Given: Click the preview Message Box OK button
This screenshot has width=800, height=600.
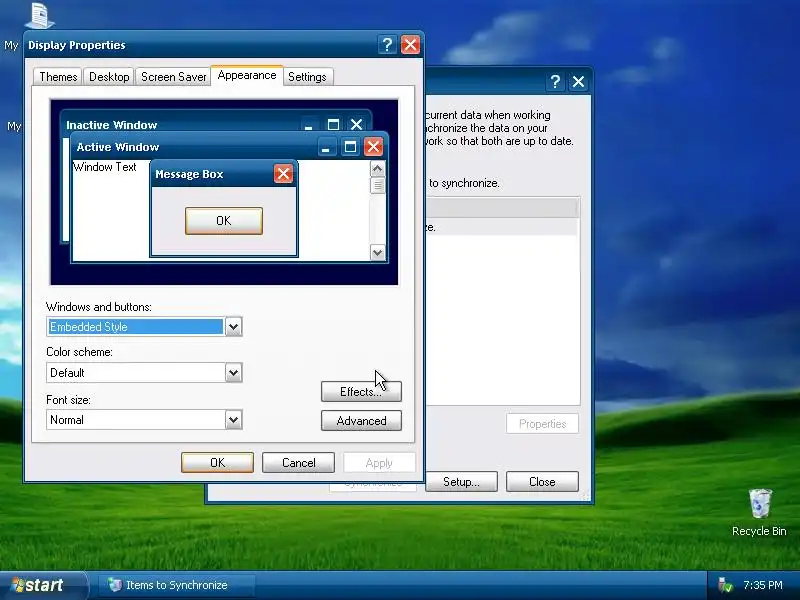Looking at the screenshot, I should click(223, 221).
